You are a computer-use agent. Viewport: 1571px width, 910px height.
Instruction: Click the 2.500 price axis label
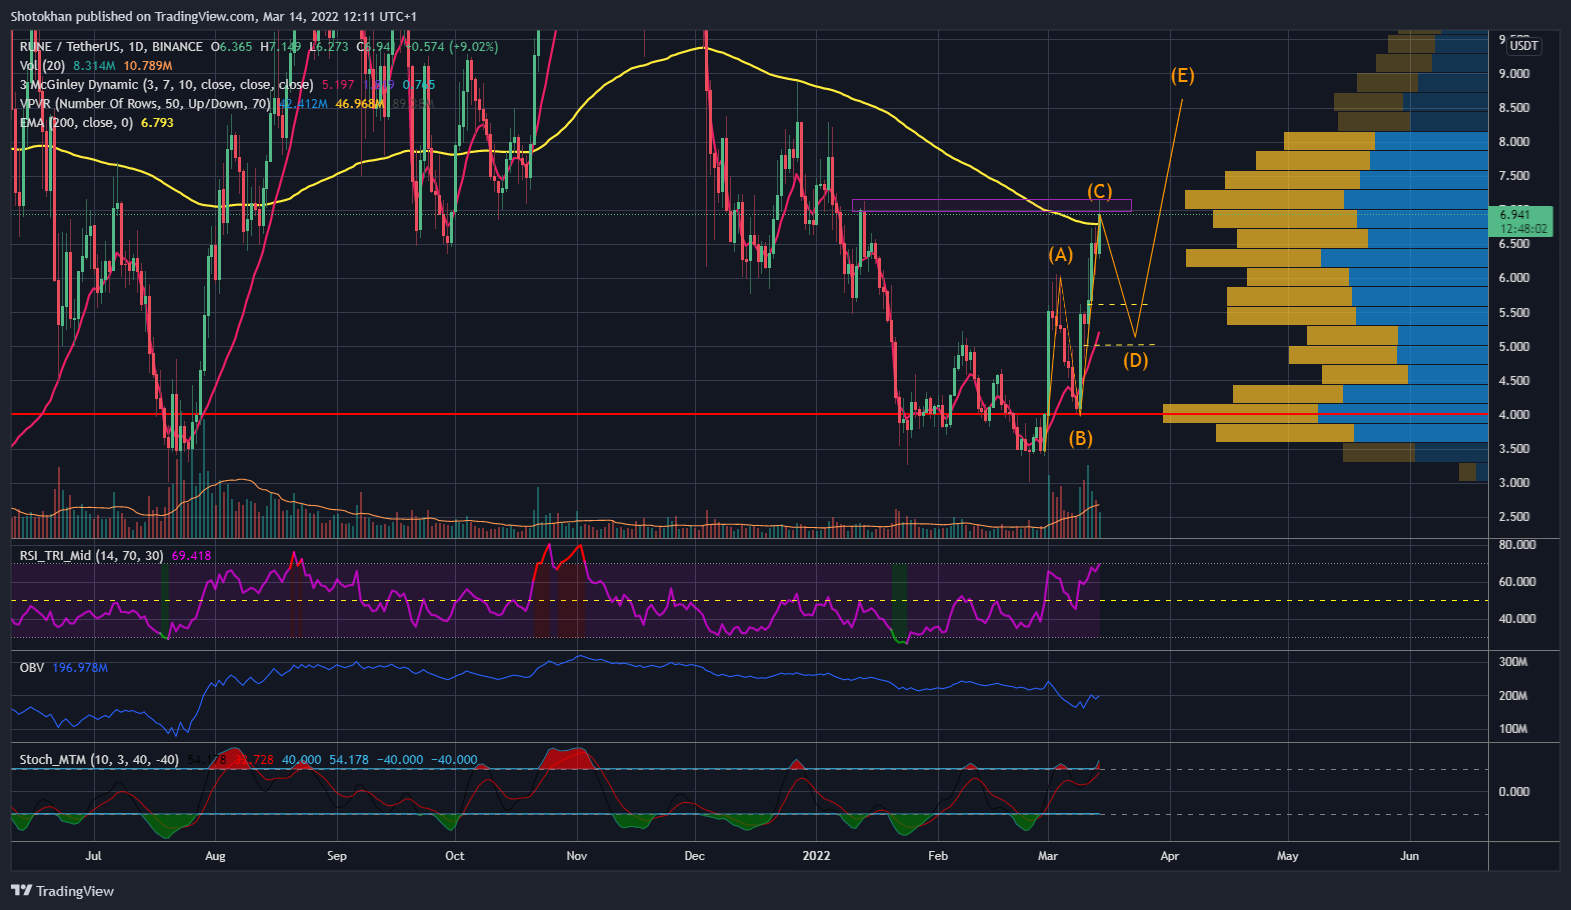point(1513,517)
